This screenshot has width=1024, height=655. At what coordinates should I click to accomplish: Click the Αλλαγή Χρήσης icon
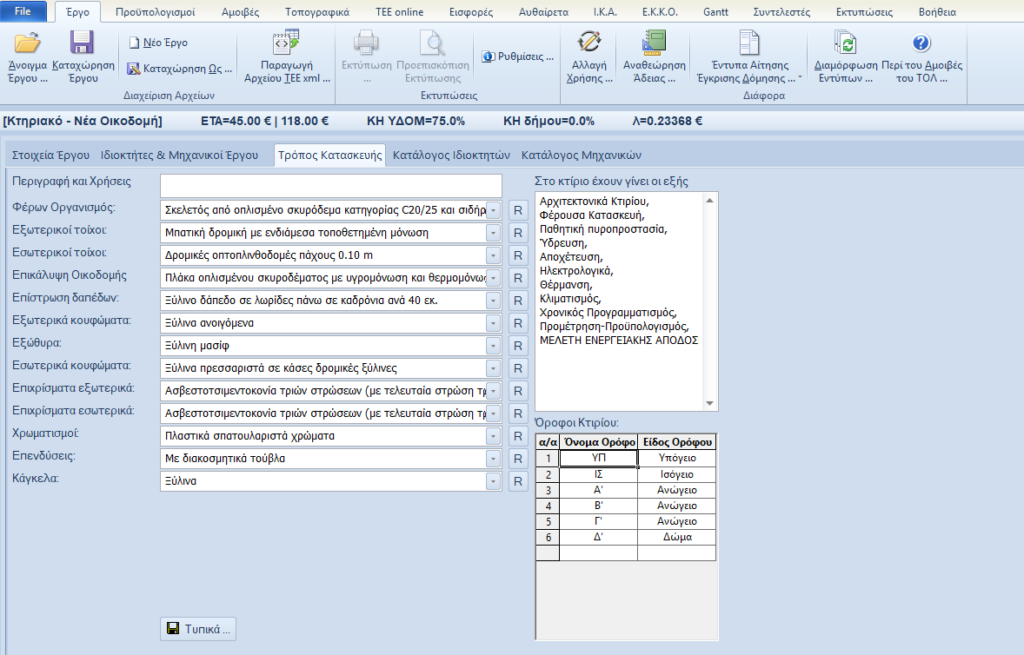click(590, 43)
